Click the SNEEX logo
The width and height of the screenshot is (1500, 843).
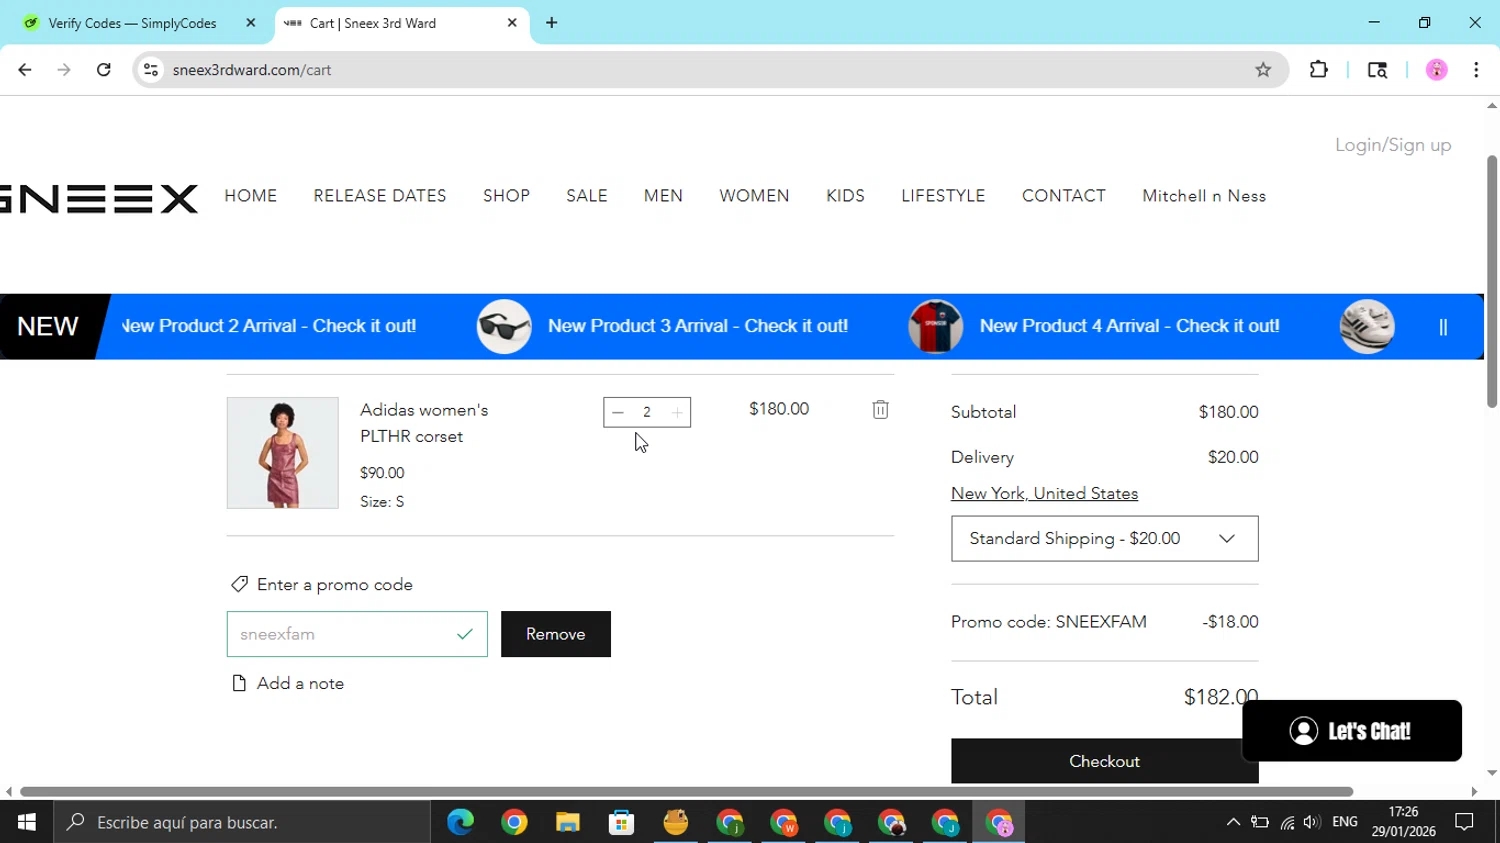coord(99,198)
